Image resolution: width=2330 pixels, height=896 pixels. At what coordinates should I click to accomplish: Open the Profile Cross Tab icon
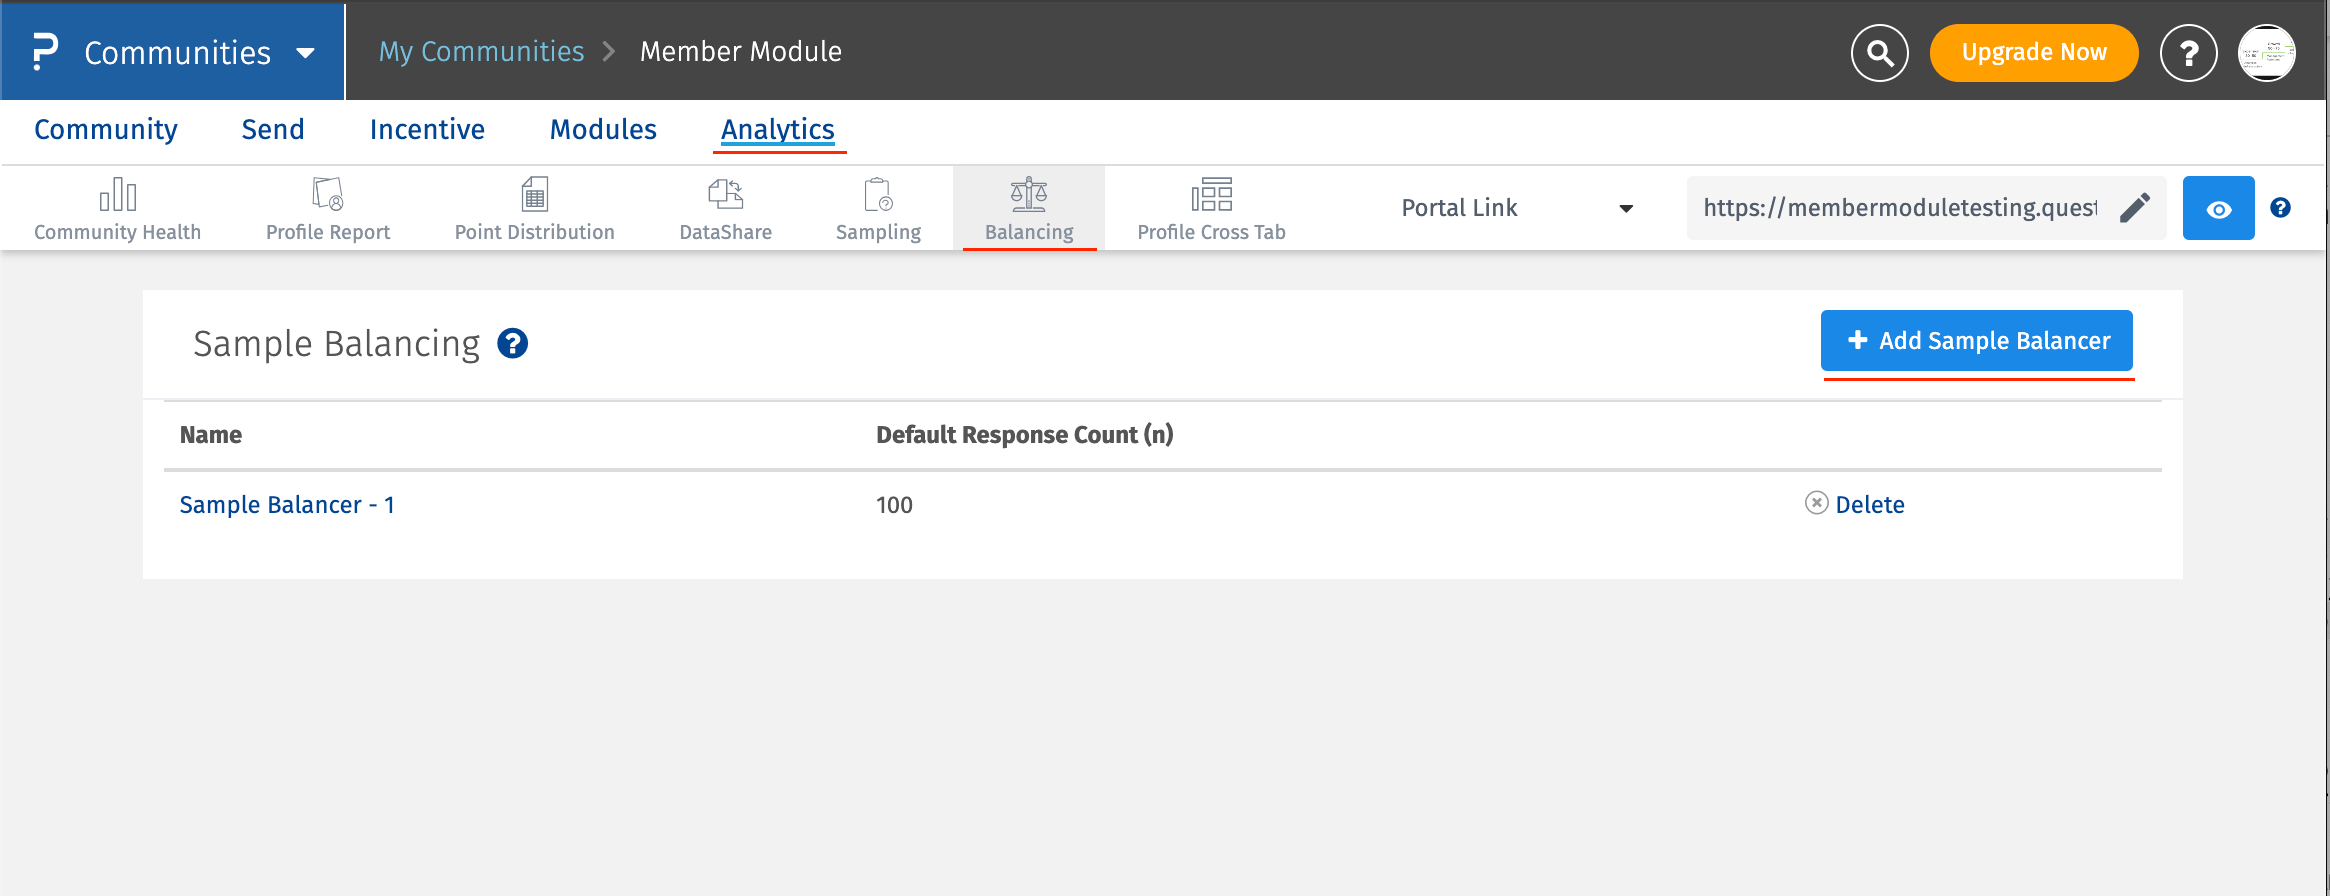click(1211, 195)
